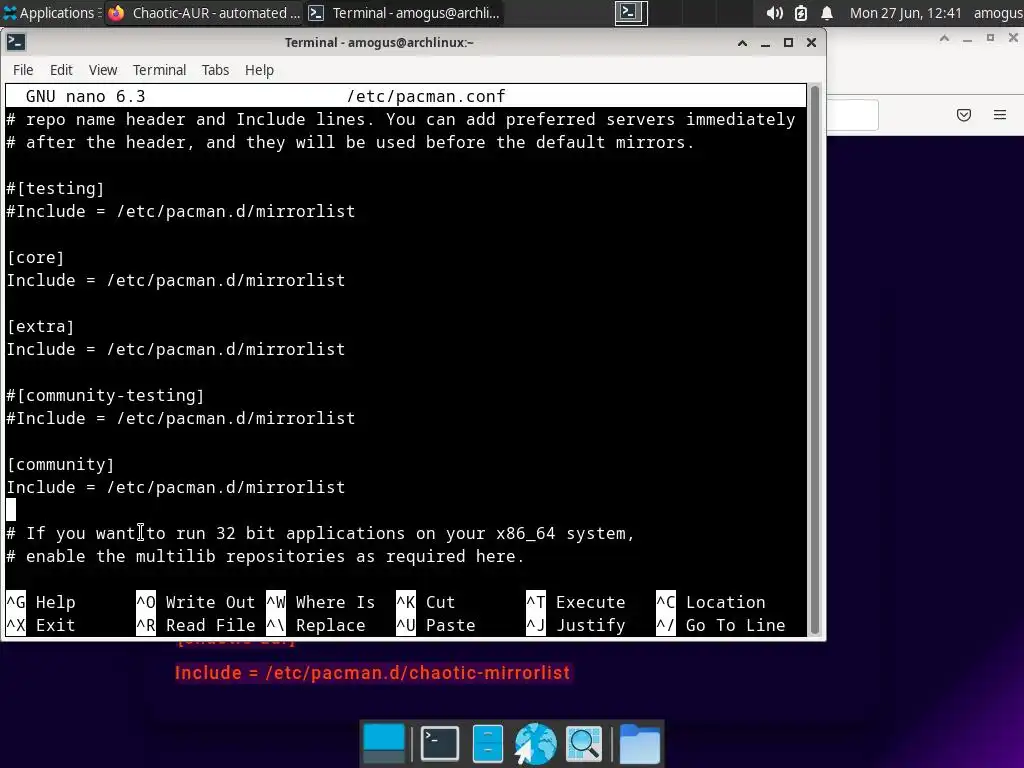Click the '^X Exit' shortcut hint in nano
This screenshot has width=1024, height=768.
40,625
